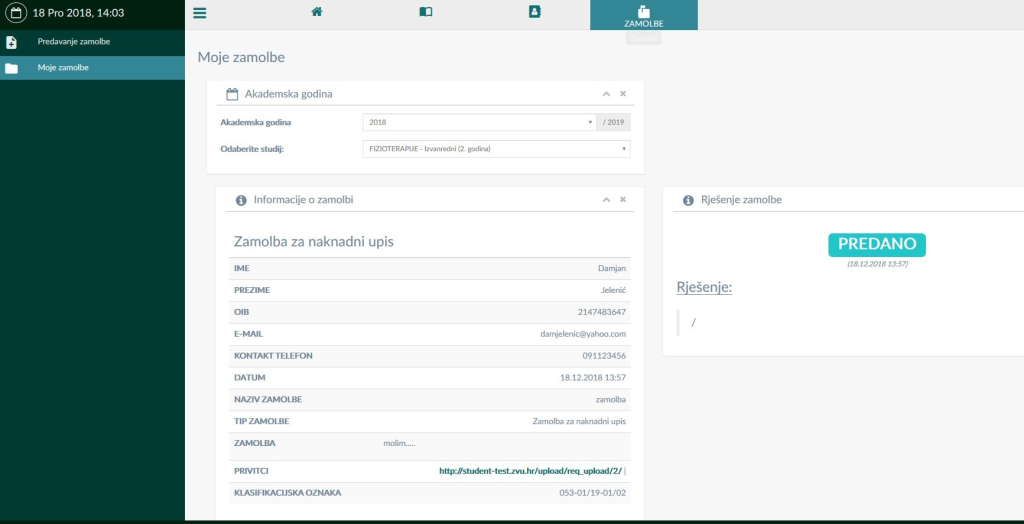Expand the Odaberite studij dropdown
Viewport: 1024px width, 524px height.
coord(496,149)
